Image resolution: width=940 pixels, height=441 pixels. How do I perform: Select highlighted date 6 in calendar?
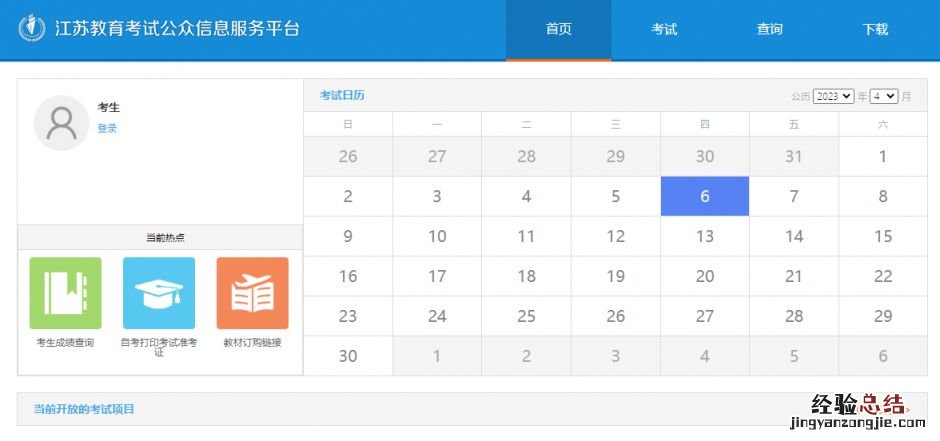(x=704, y=196)
